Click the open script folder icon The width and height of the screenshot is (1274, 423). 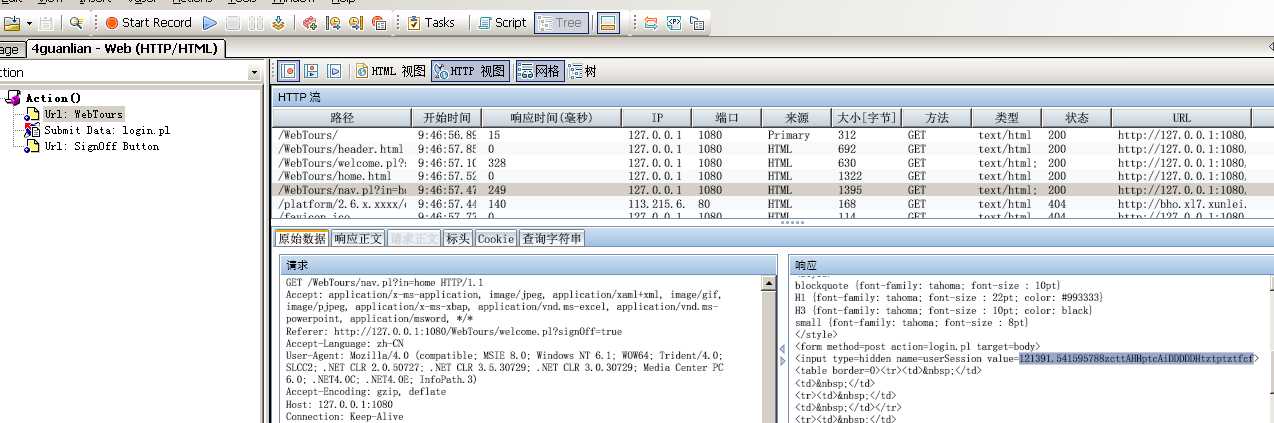point(11,22)
